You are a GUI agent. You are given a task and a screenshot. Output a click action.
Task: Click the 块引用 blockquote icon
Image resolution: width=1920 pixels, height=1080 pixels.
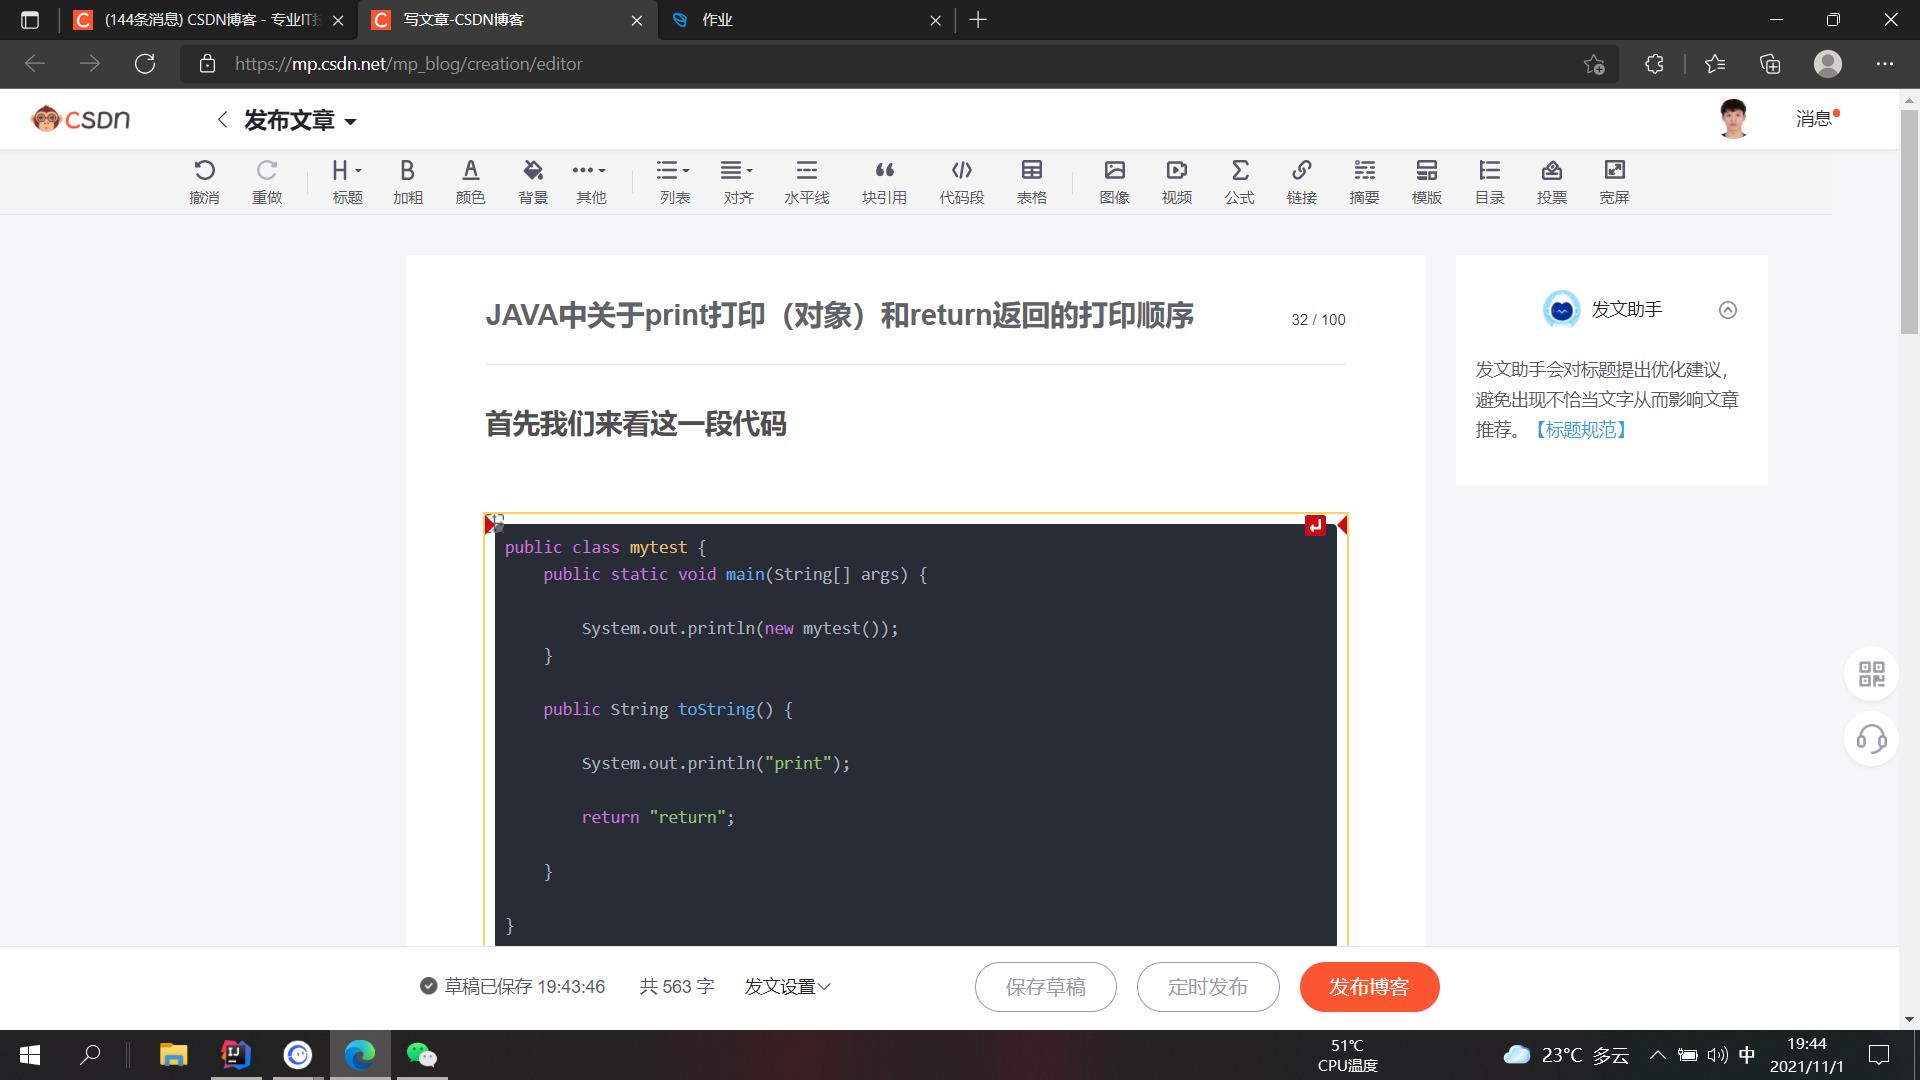(x=884, y=181)
